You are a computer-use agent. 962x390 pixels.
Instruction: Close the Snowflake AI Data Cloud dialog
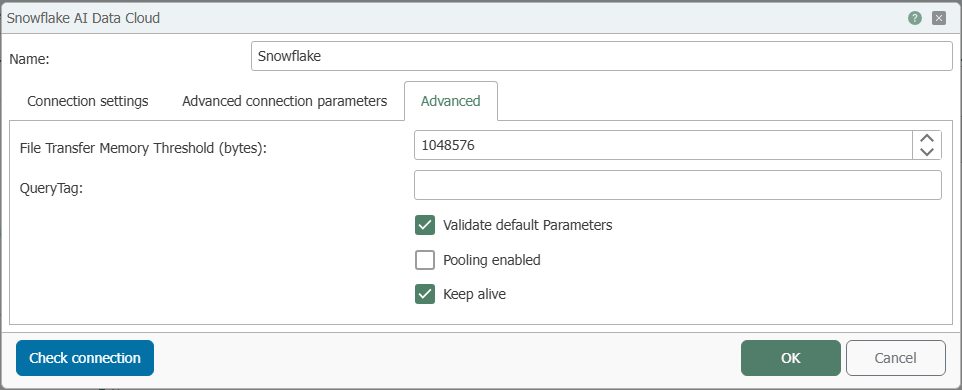tap(939, 18)
